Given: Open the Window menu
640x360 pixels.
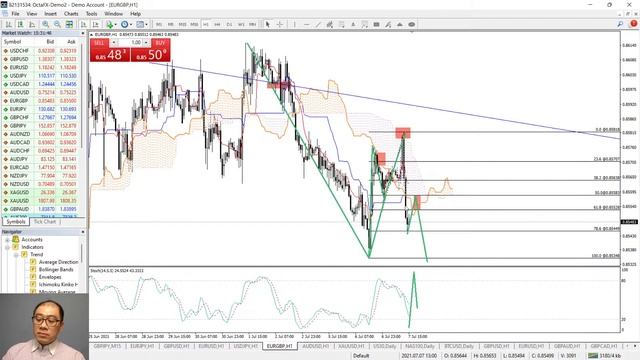Looking at the screenshot, I should coord(113,14).
